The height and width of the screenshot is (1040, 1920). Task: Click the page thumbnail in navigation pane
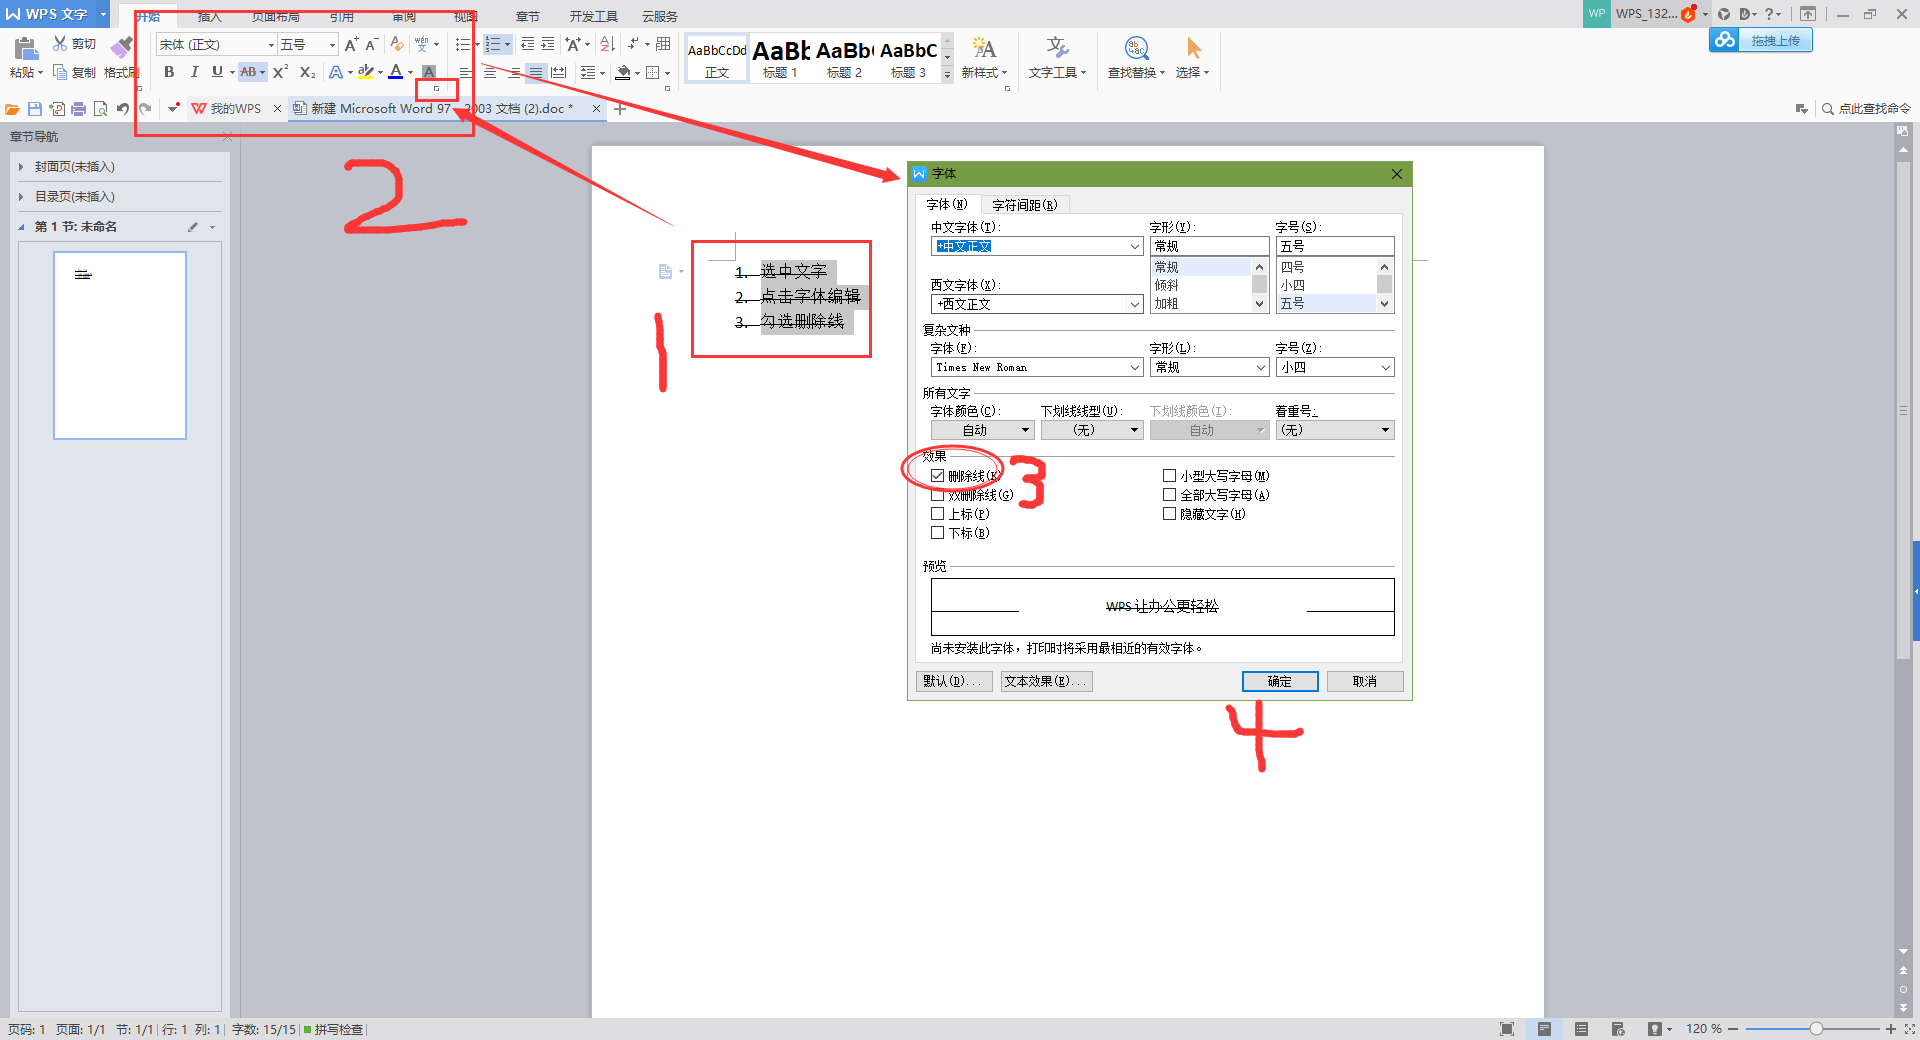point(120,346)
